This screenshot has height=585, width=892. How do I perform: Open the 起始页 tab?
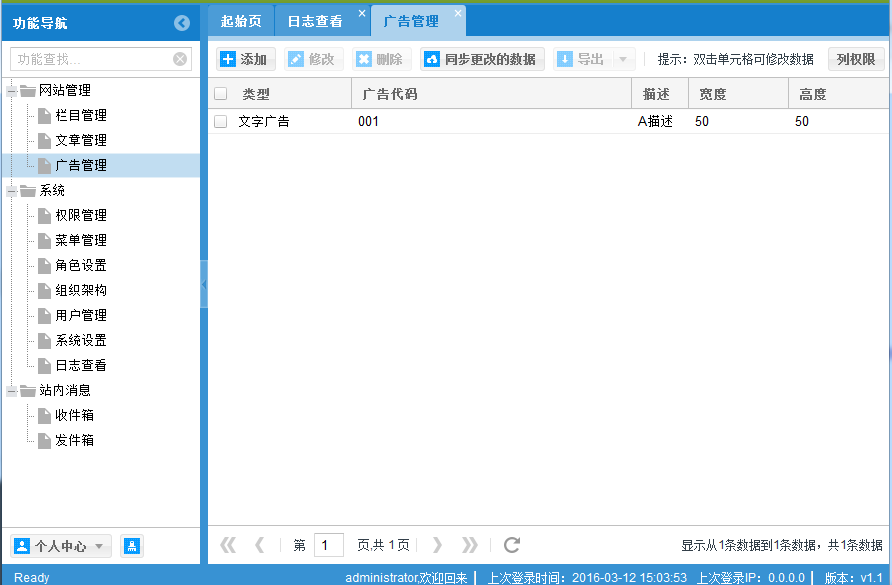pos(240,20)
